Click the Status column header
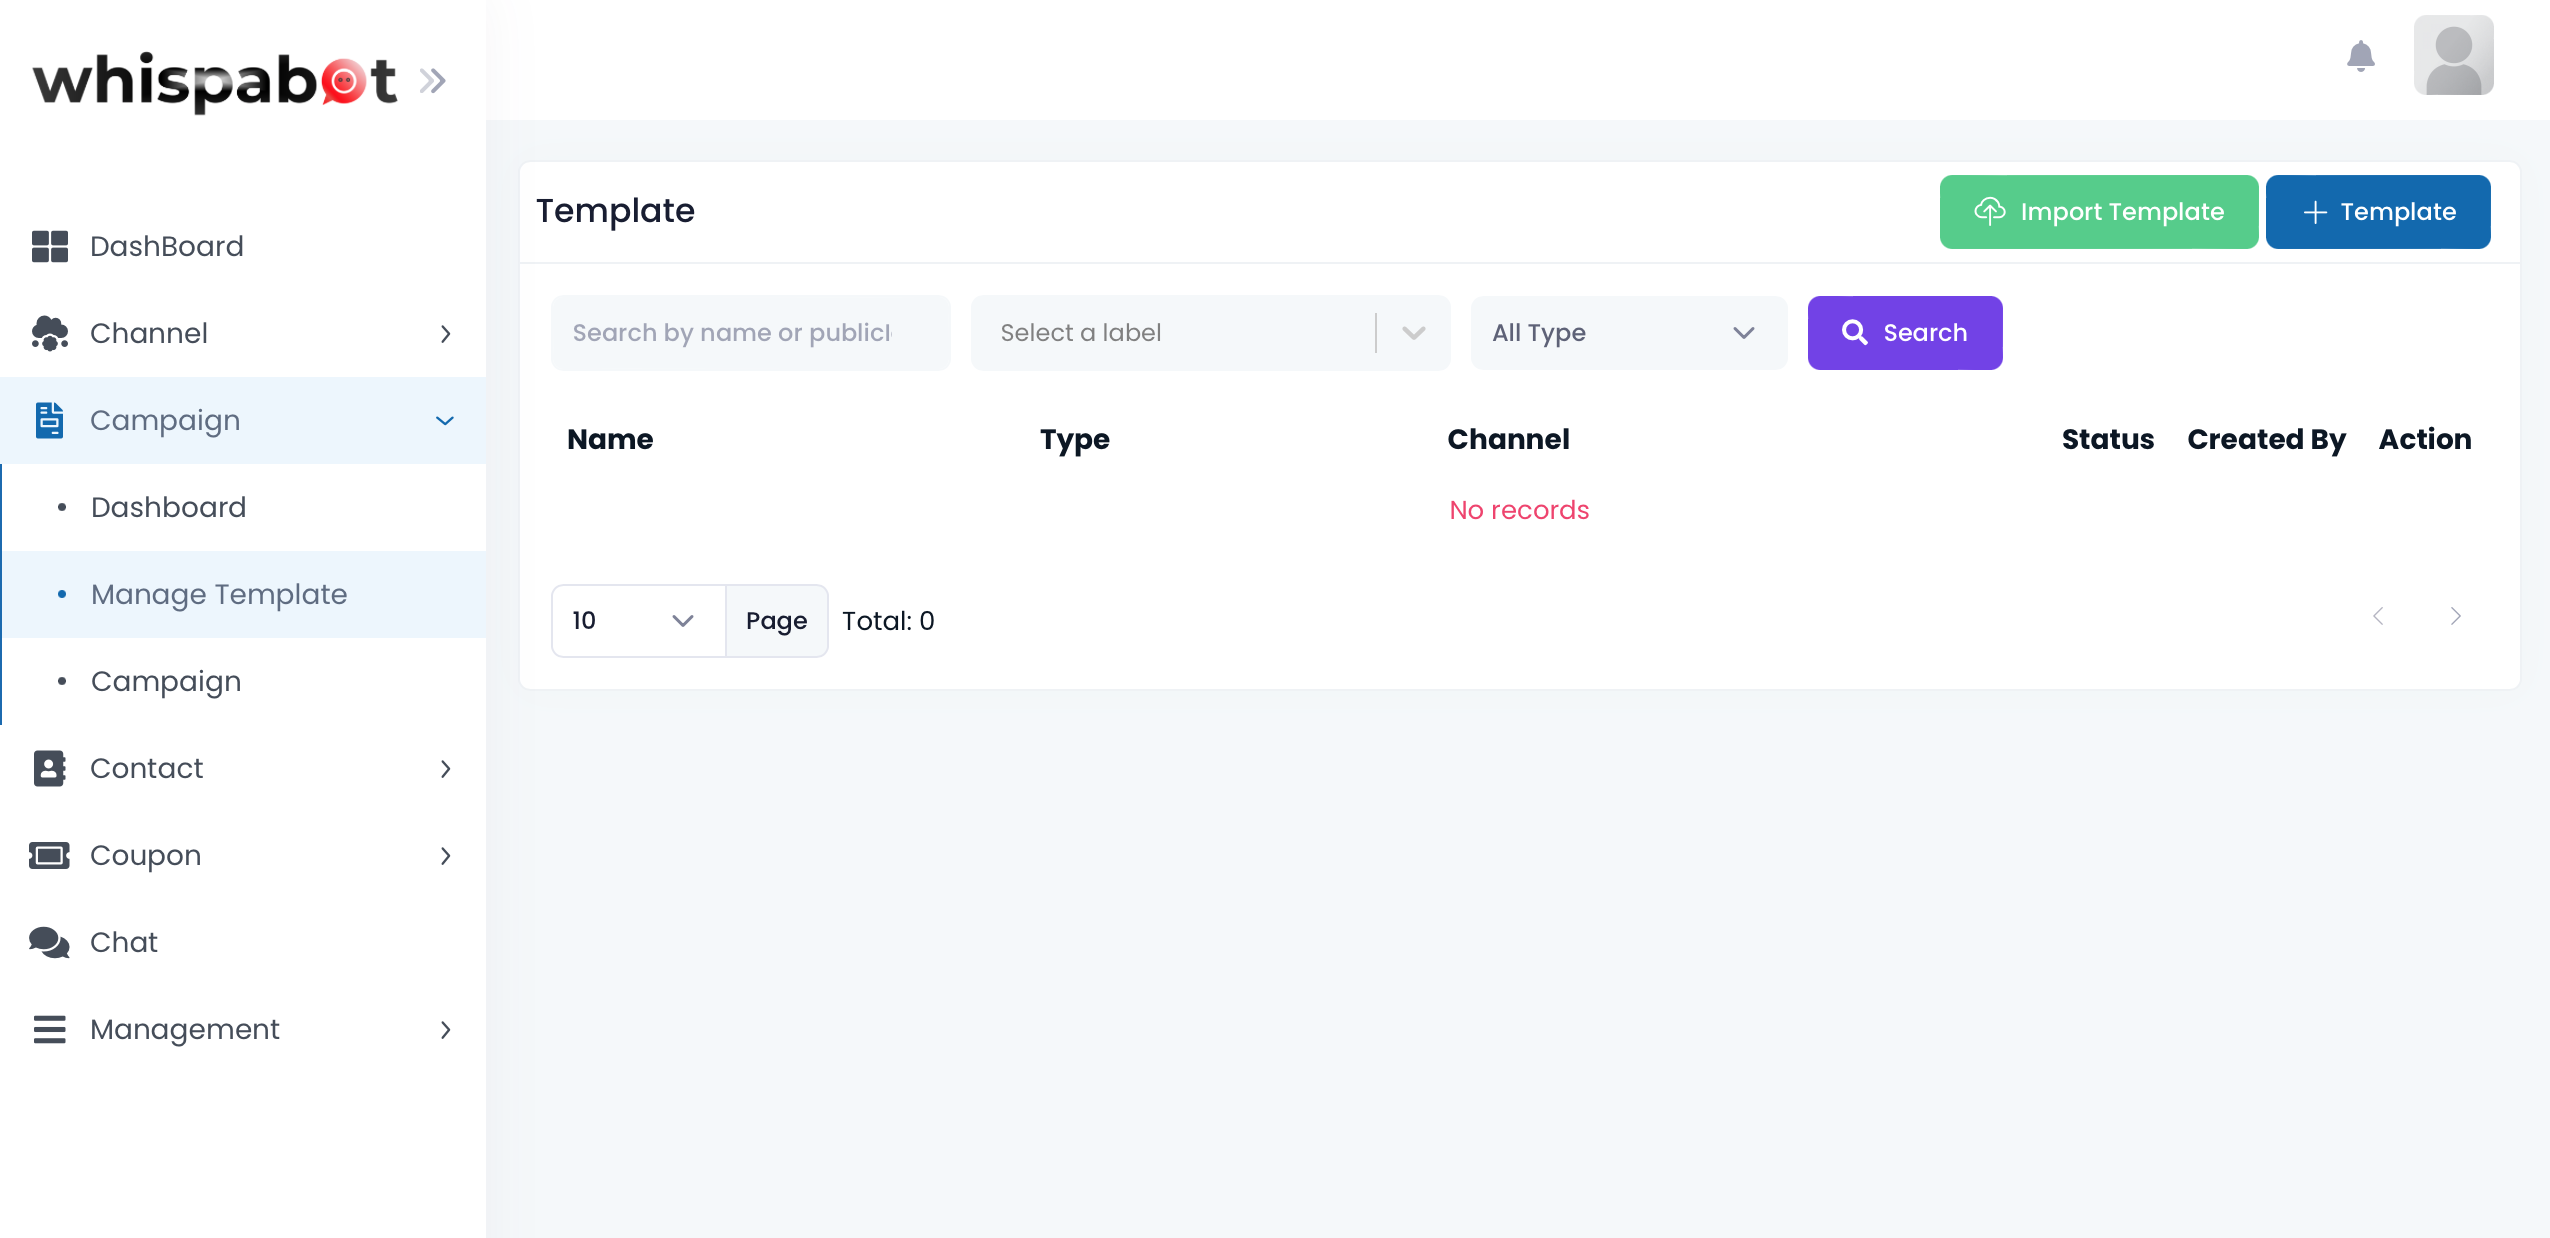The width and height of the screenshot is (2550, 1238). click(x=2107, y=439)
